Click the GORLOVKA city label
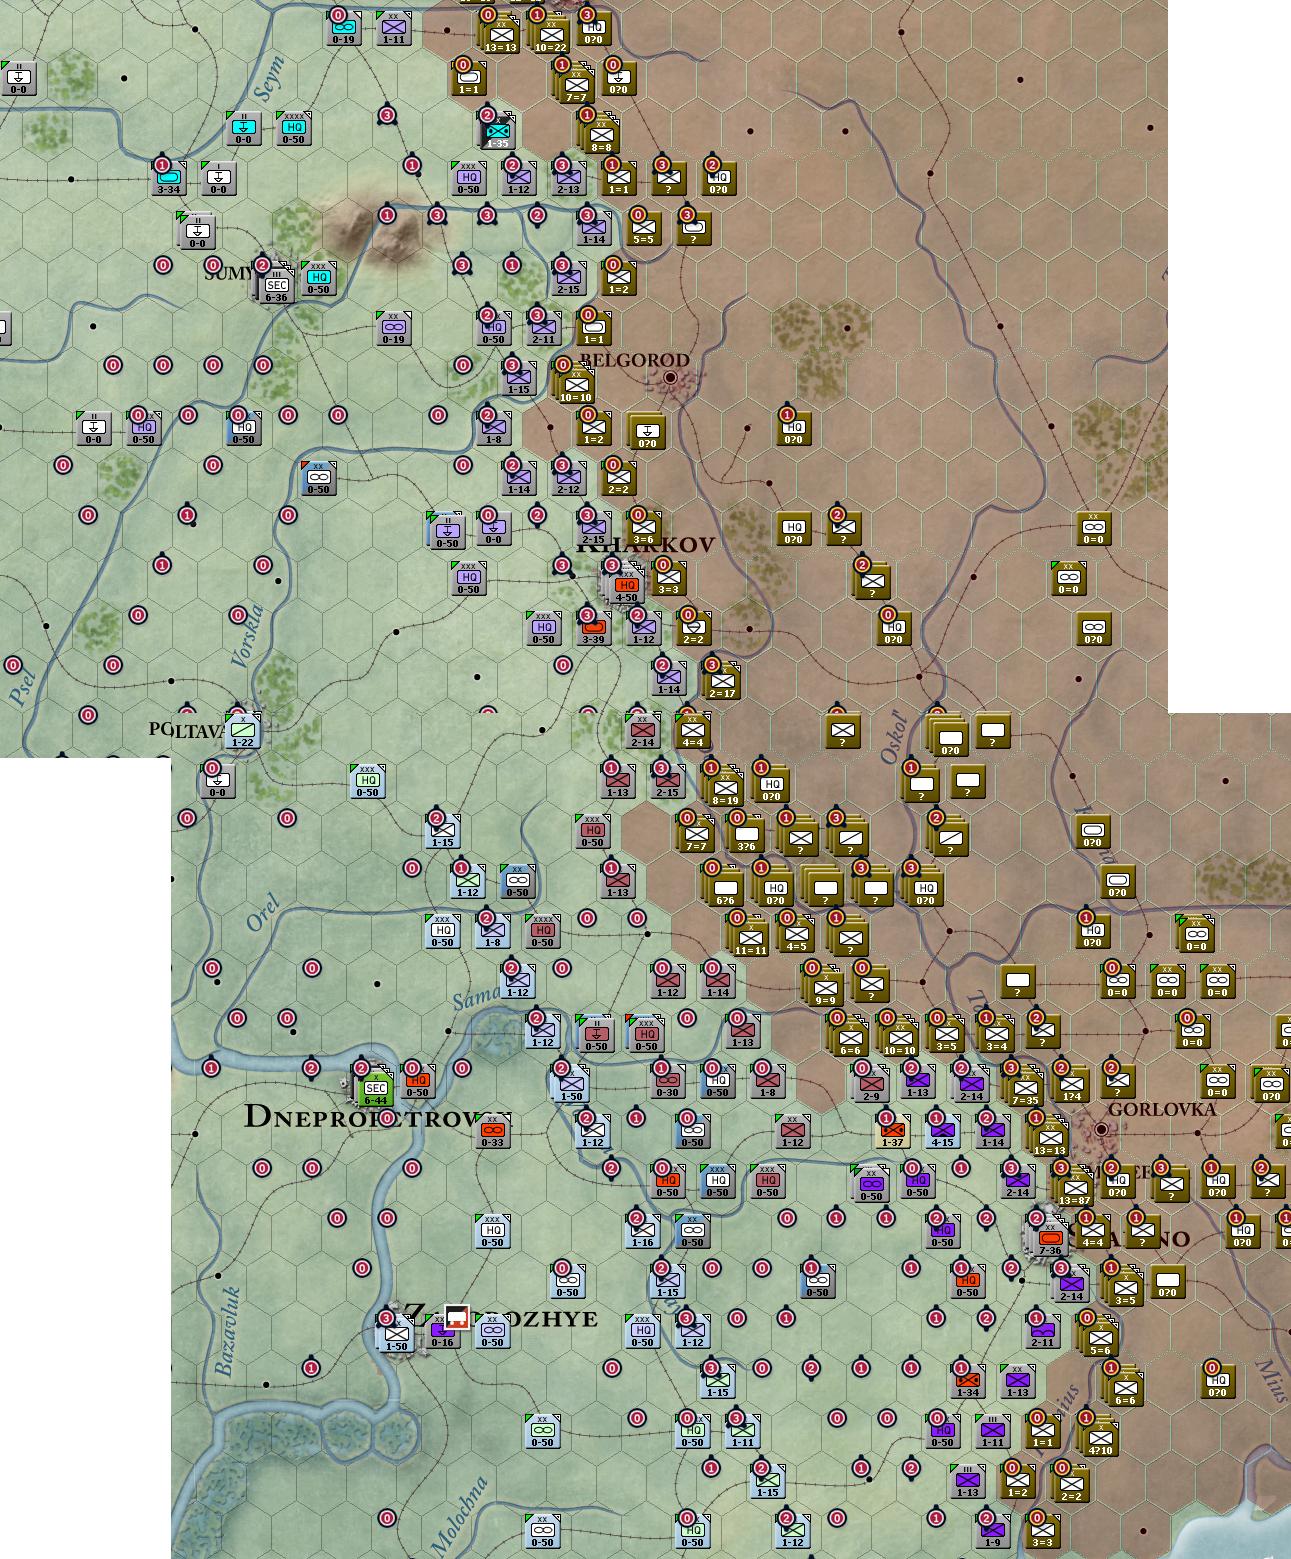This screenshot has width=1291, height=1559. point(1162,1109)
